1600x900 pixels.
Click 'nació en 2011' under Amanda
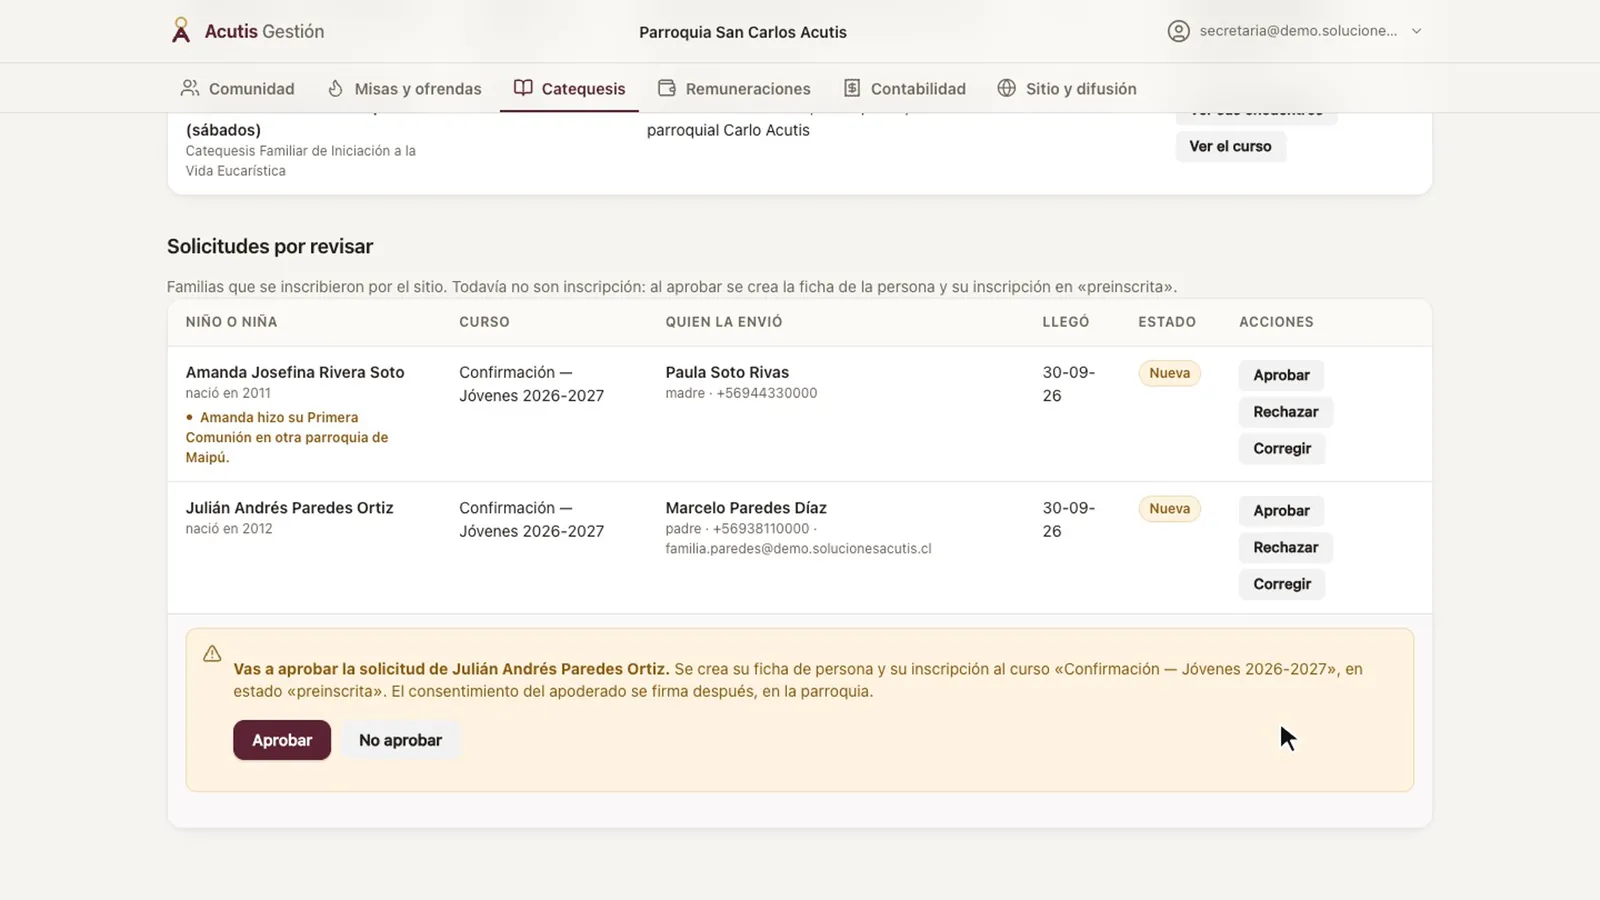point(228,393)
